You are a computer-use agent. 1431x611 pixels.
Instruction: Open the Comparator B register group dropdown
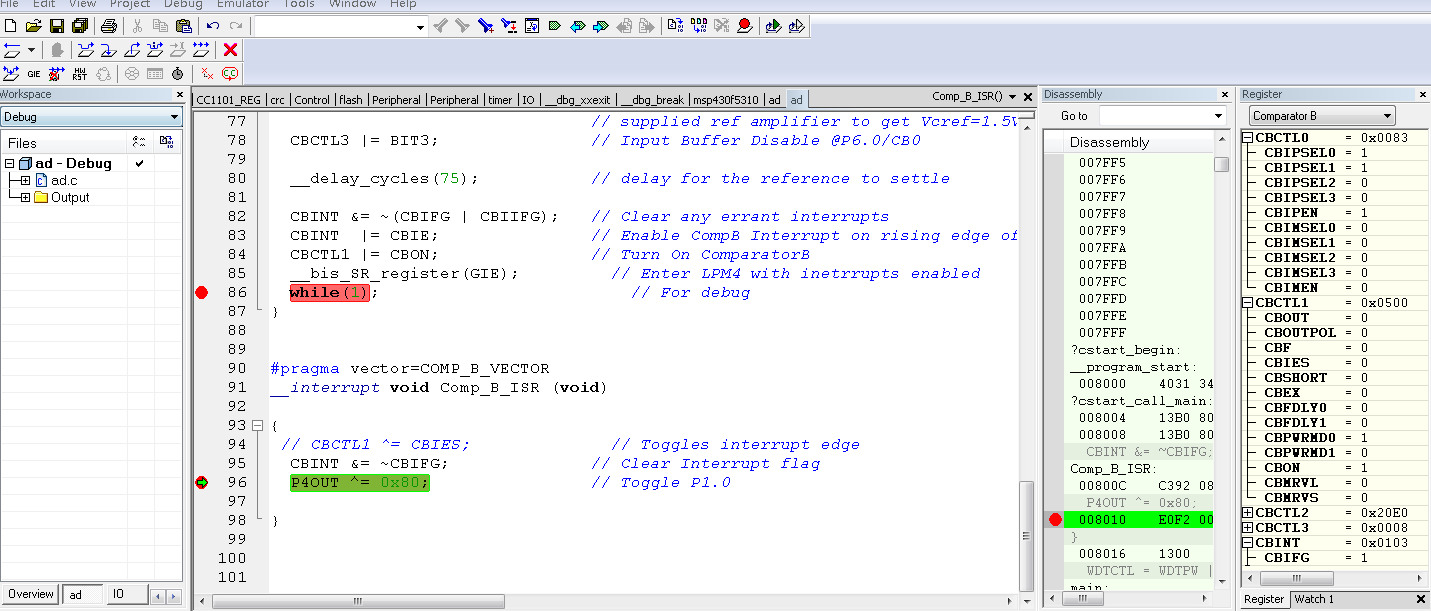pyautogui.click(x=1386, y=116)
